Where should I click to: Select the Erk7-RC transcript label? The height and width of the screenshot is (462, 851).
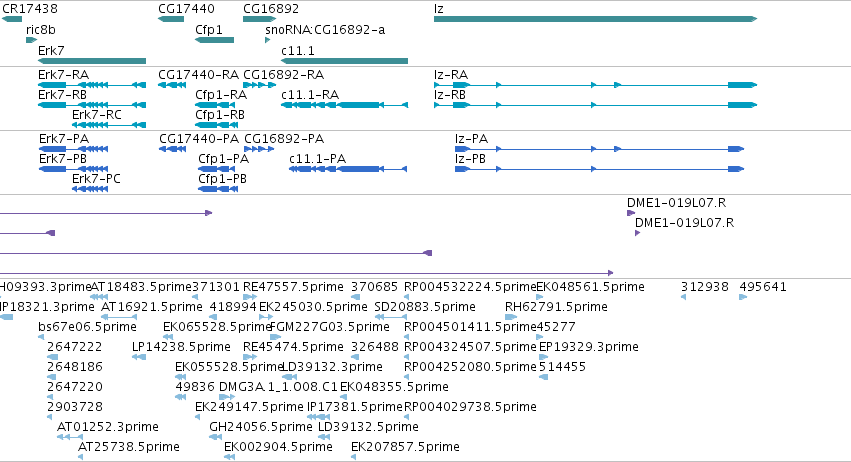pos(97,115)
